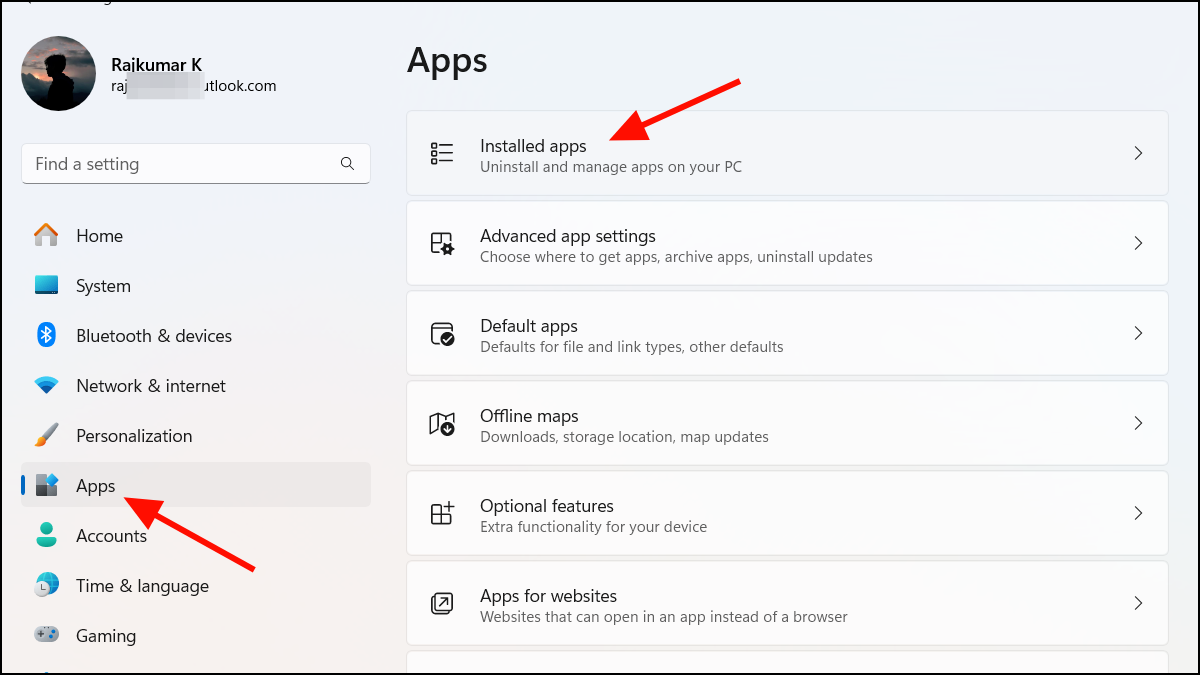Click the Find a setting search field
The width and height of the screenshot is (1200, 675).
pyautogui.click(x=180, y=163)
